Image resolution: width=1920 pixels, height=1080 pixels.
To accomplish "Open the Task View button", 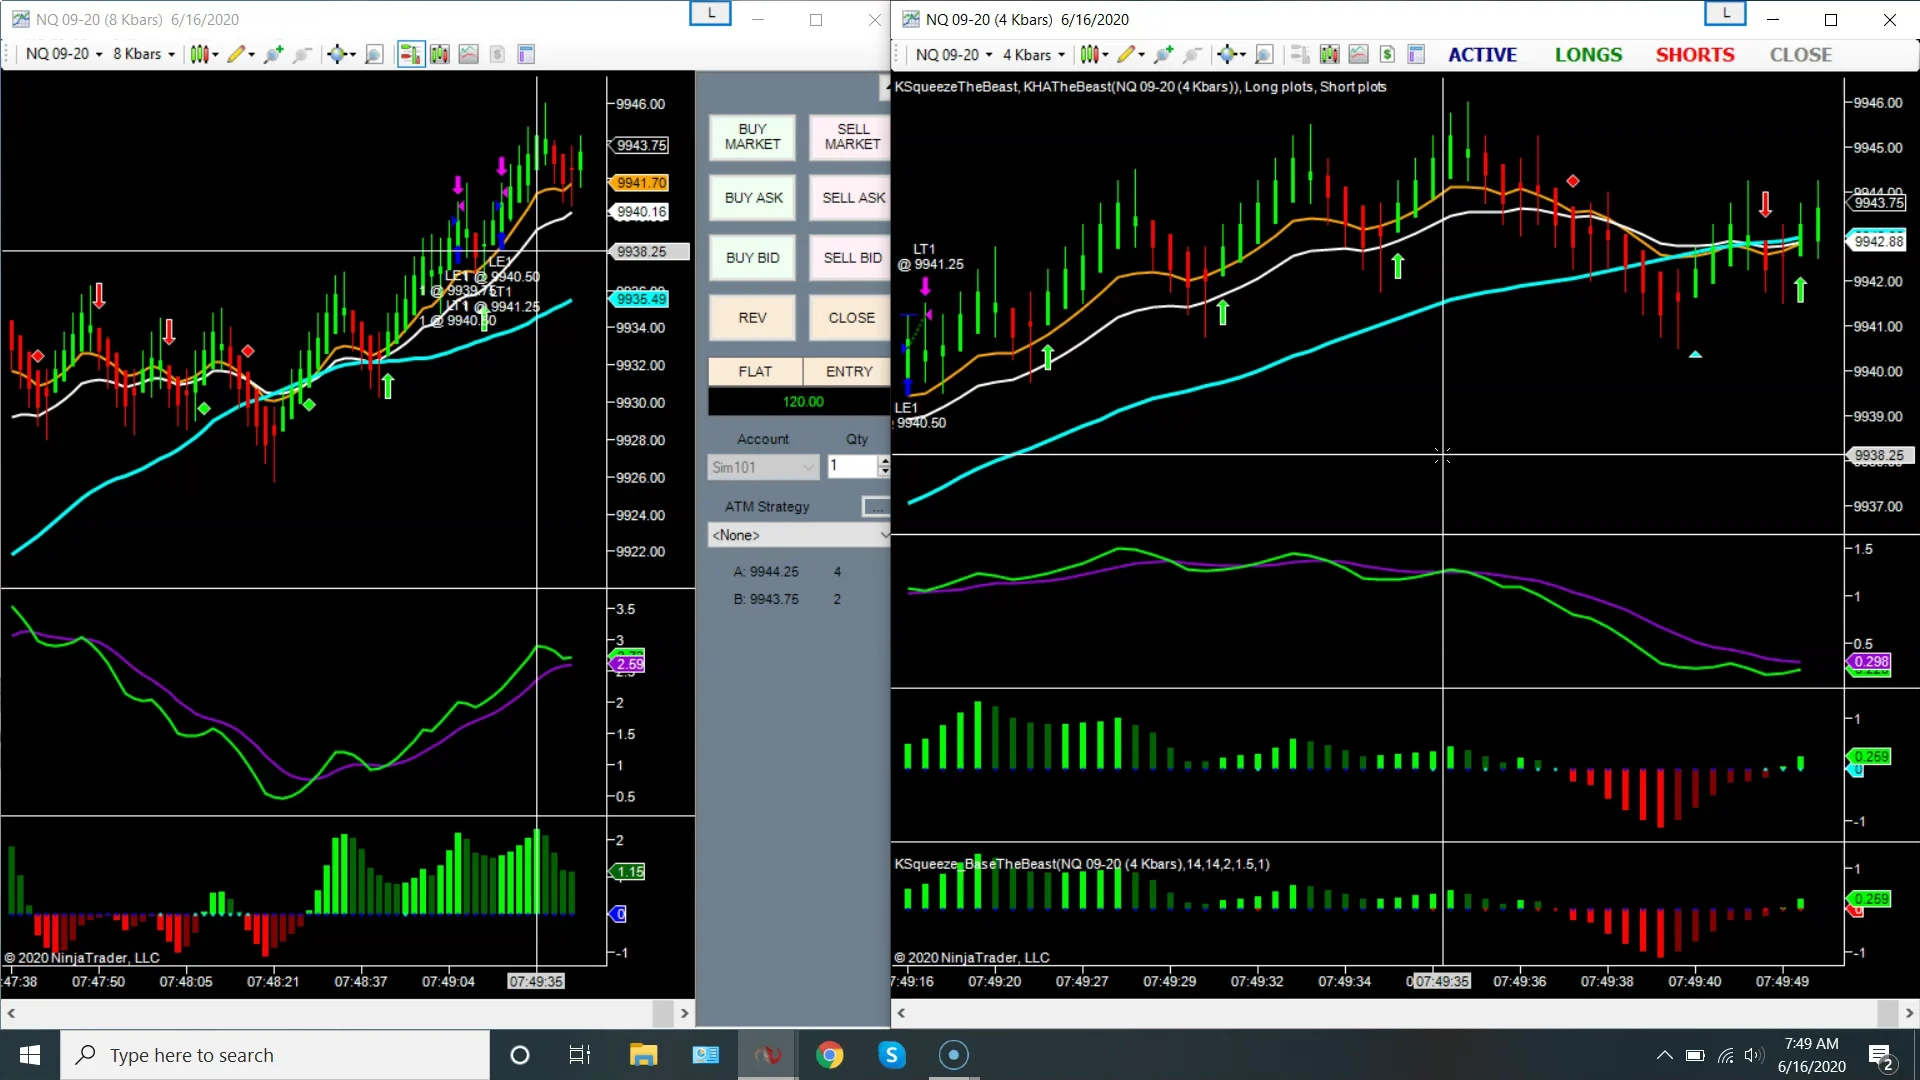I will pos(580,1055).
